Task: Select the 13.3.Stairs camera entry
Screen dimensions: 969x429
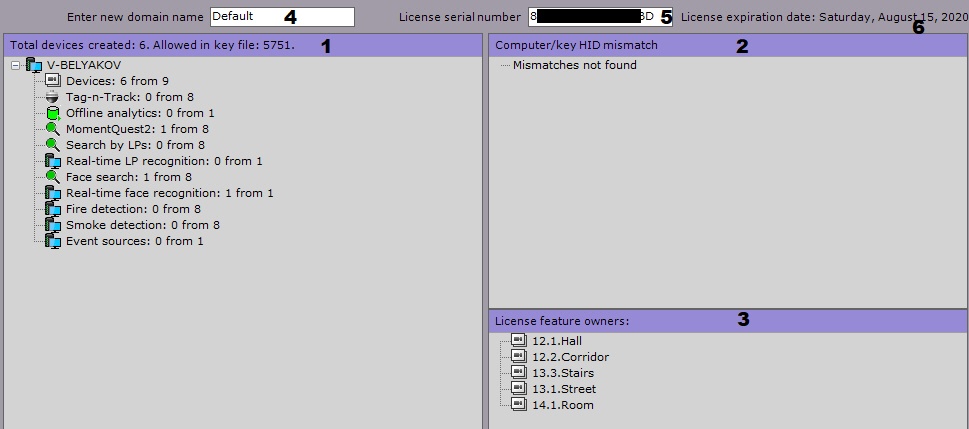Action: tap(562, 373)
